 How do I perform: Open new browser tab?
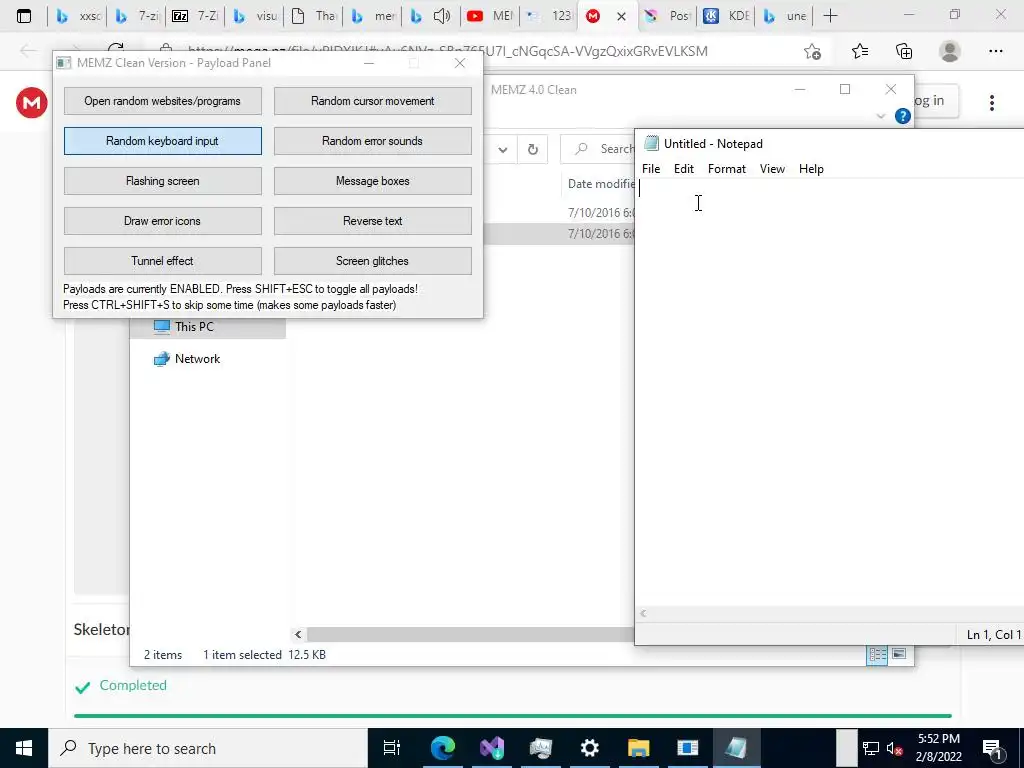tap(830, 16)
